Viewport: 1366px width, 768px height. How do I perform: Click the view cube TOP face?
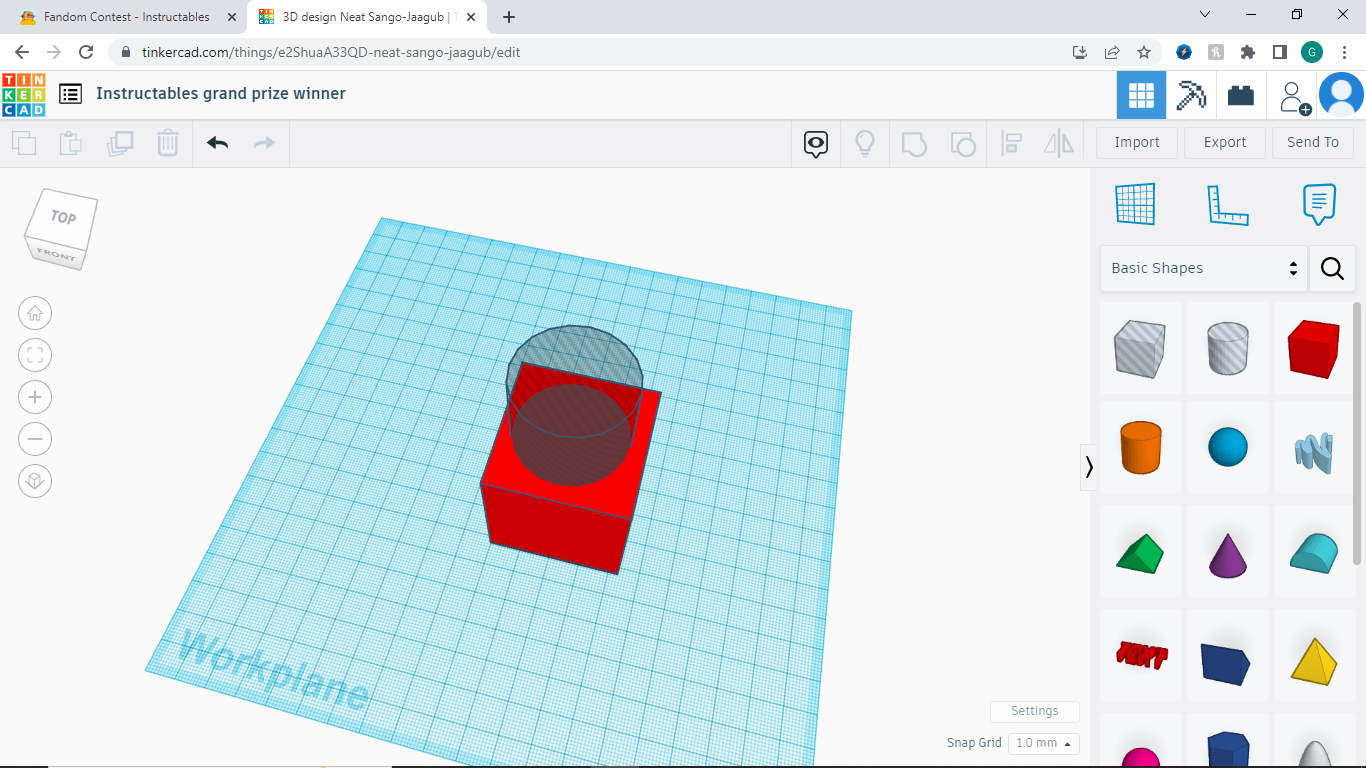63,217
